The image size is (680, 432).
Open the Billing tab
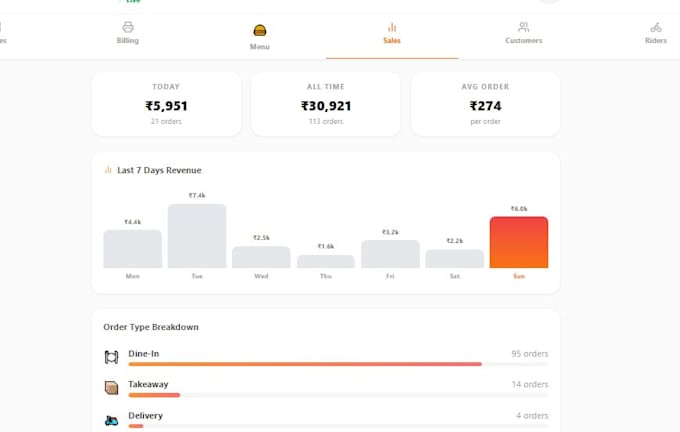pyautogui.click(x=128, y=33)
